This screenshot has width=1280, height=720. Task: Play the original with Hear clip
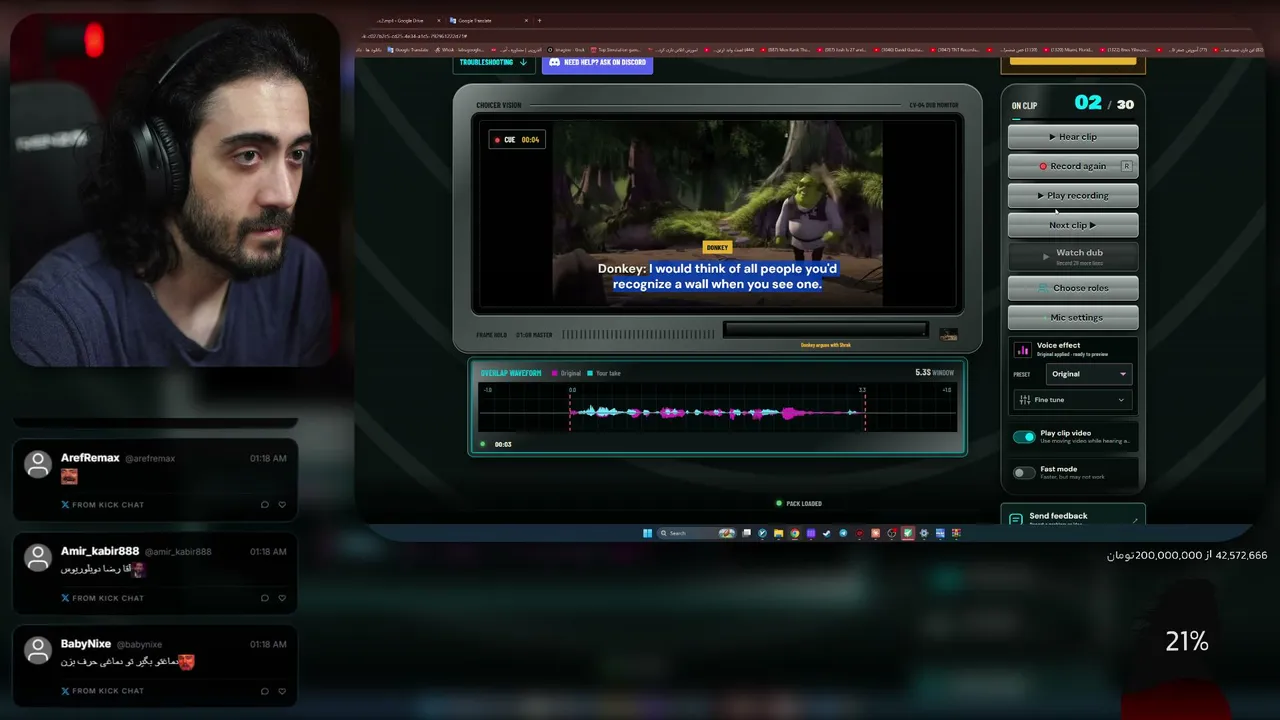coord(1073,136)
